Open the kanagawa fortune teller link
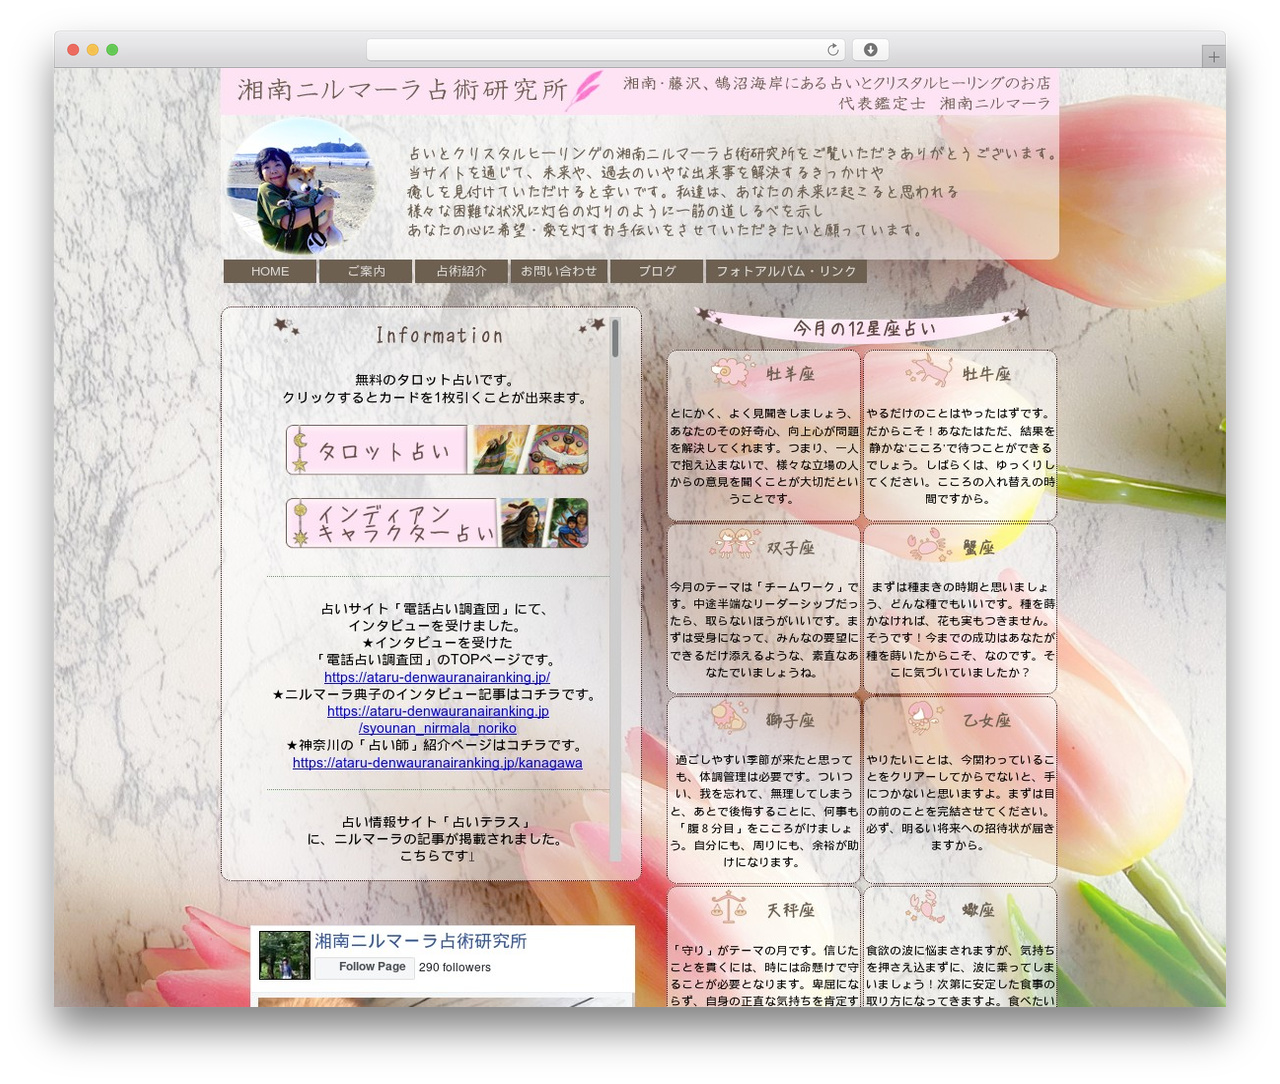The image size is (1280, 1084). pos(437,763)
